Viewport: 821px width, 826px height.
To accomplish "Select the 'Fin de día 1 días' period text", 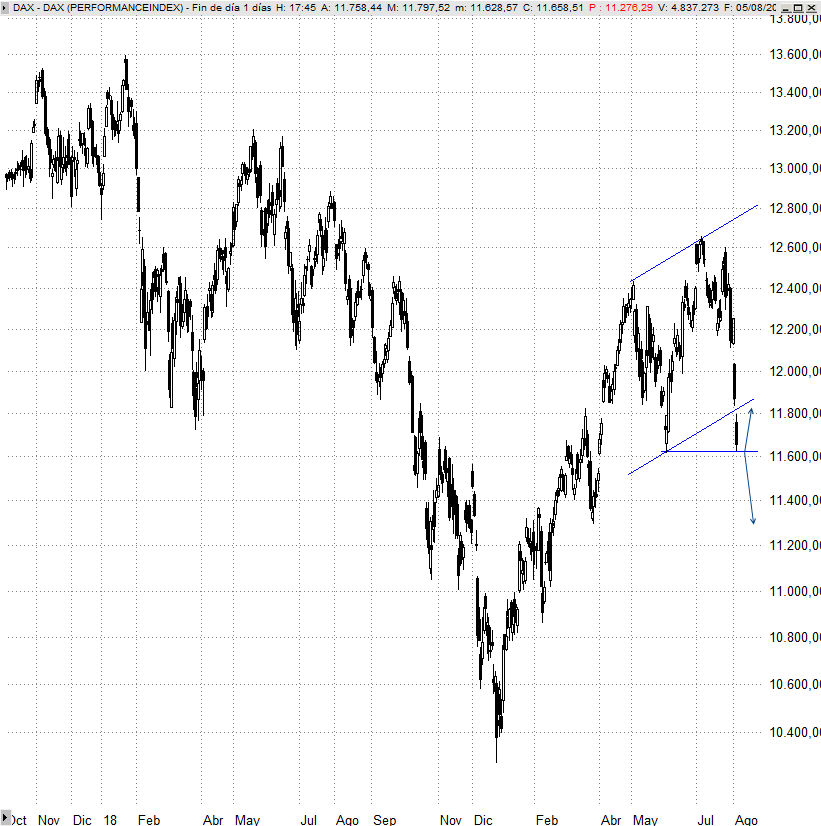I will click(x=232, y=7).
